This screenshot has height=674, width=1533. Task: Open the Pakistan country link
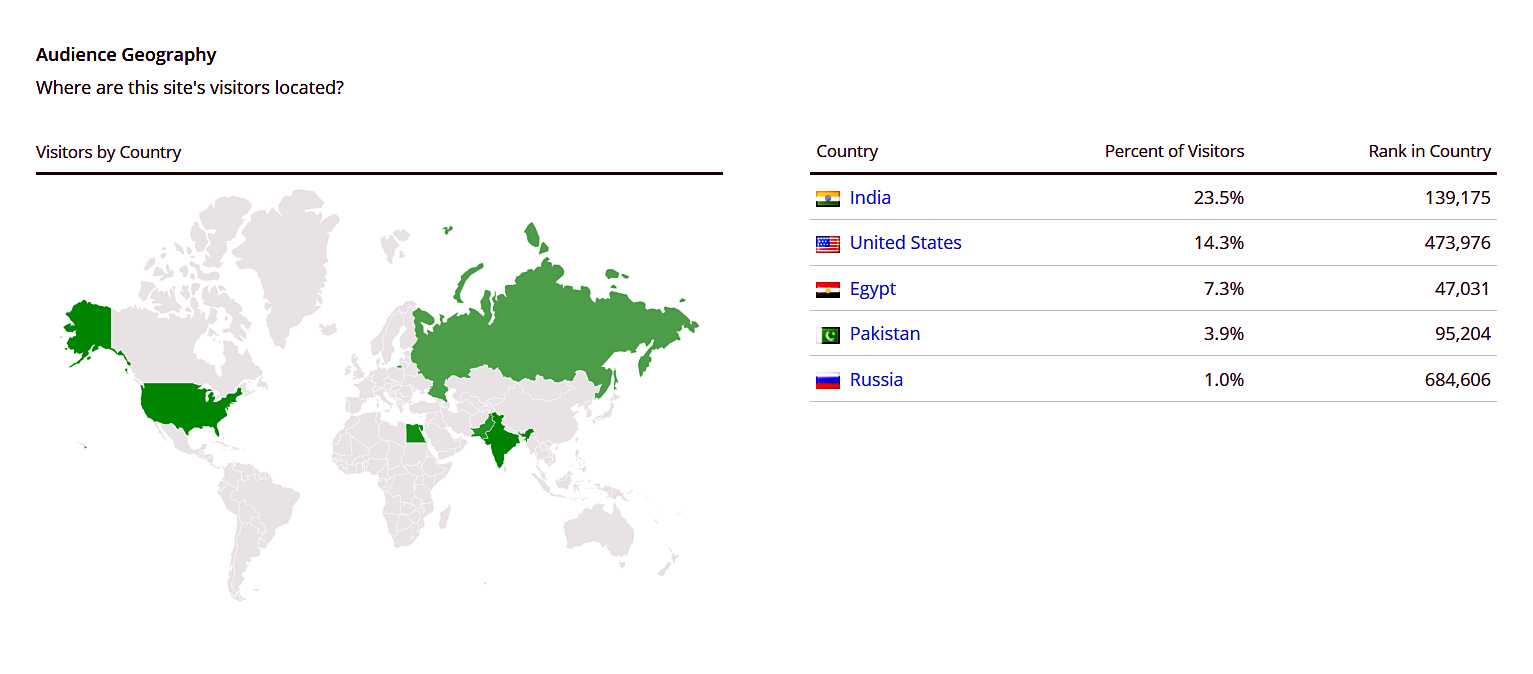[x=885, y=334]
